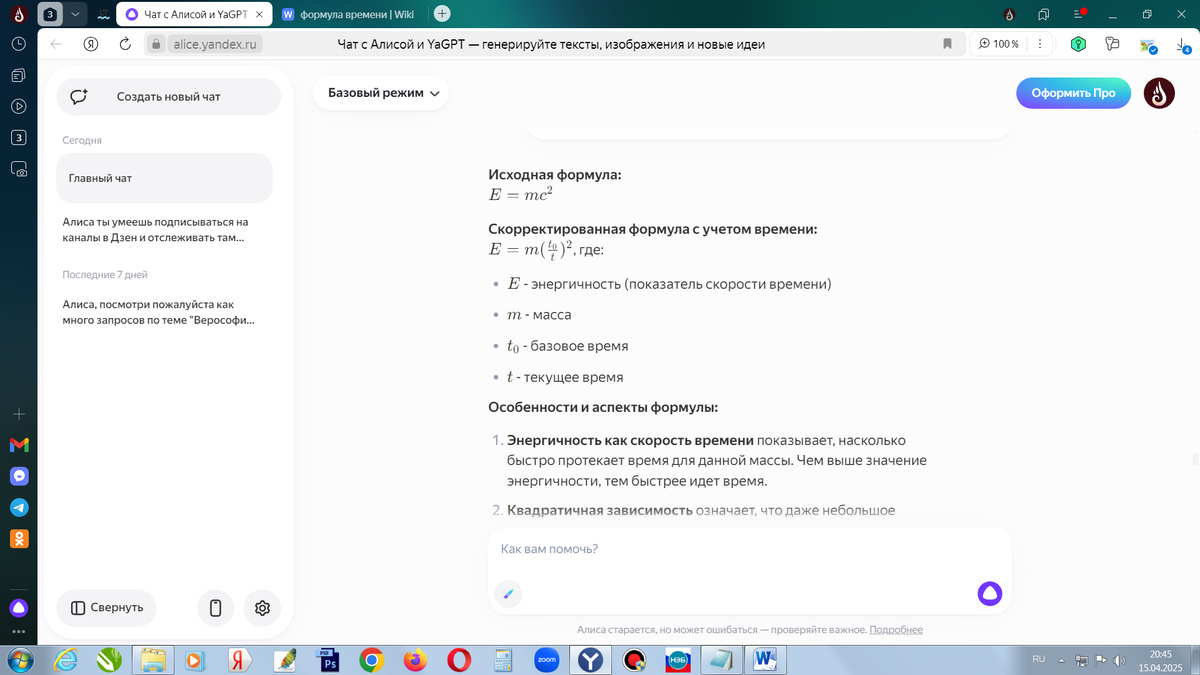Open chat settings via the gear icon

(262, 608)
